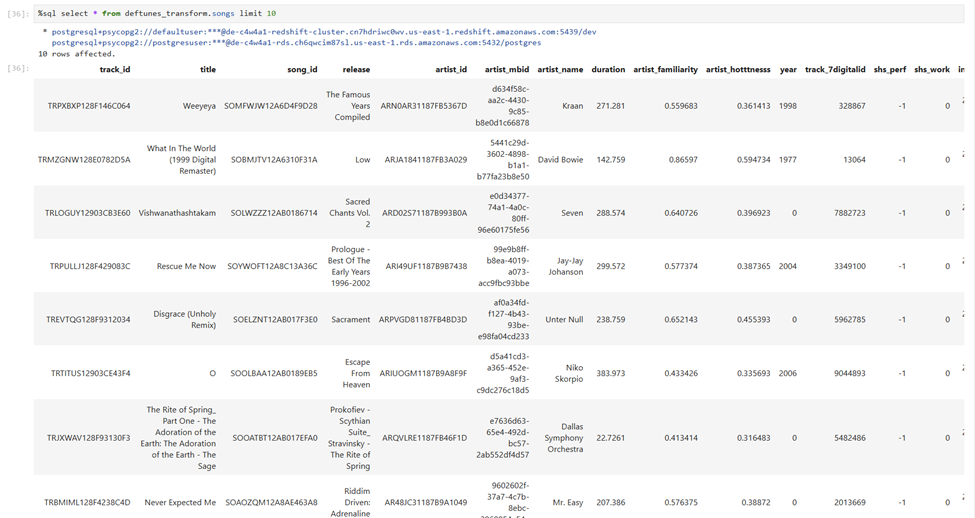Click the familiarity value 0.576375
The height and width of the screenshot is (518, 975).
click(681, 502)
